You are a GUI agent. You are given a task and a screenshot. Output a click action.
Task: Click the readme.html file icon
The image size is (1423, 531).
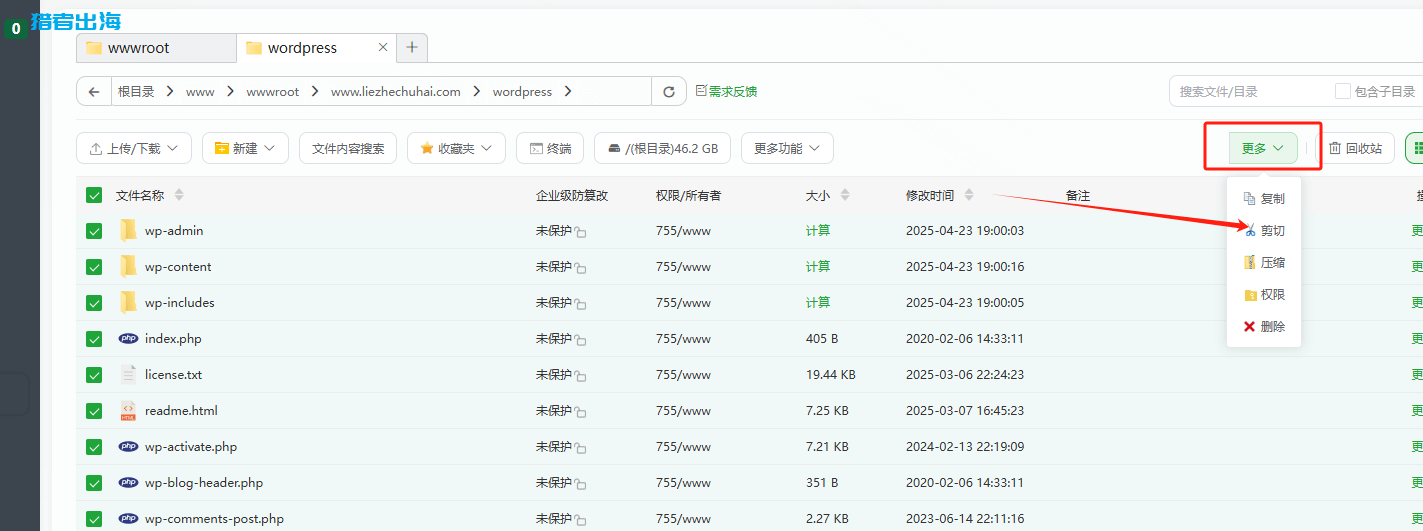128,411
